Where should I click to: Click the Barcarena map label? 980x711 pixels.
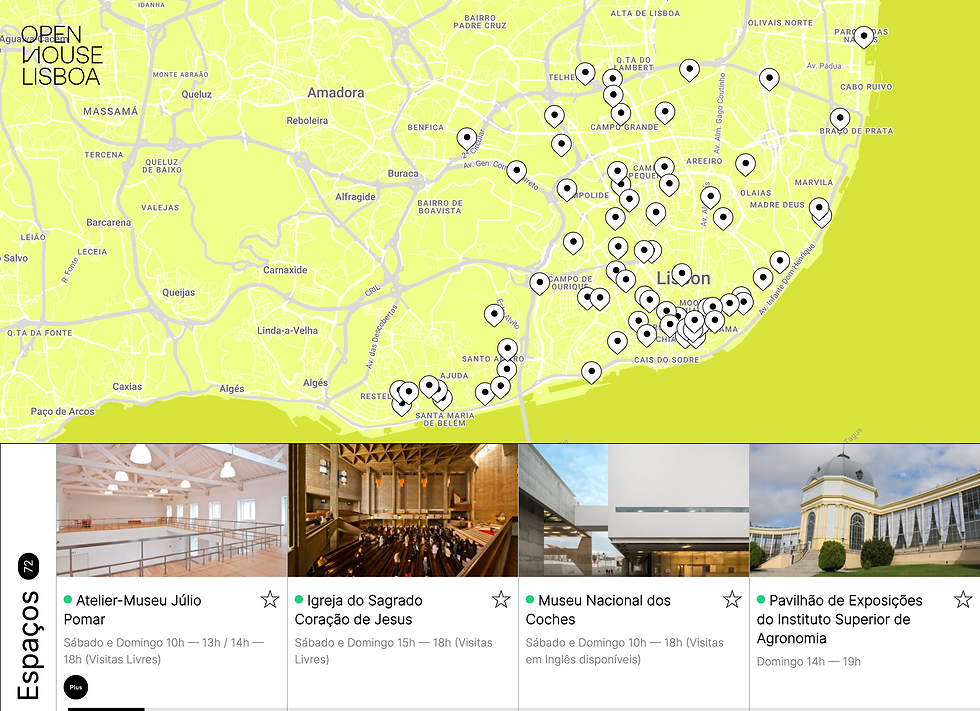click(x=109, y=222)
